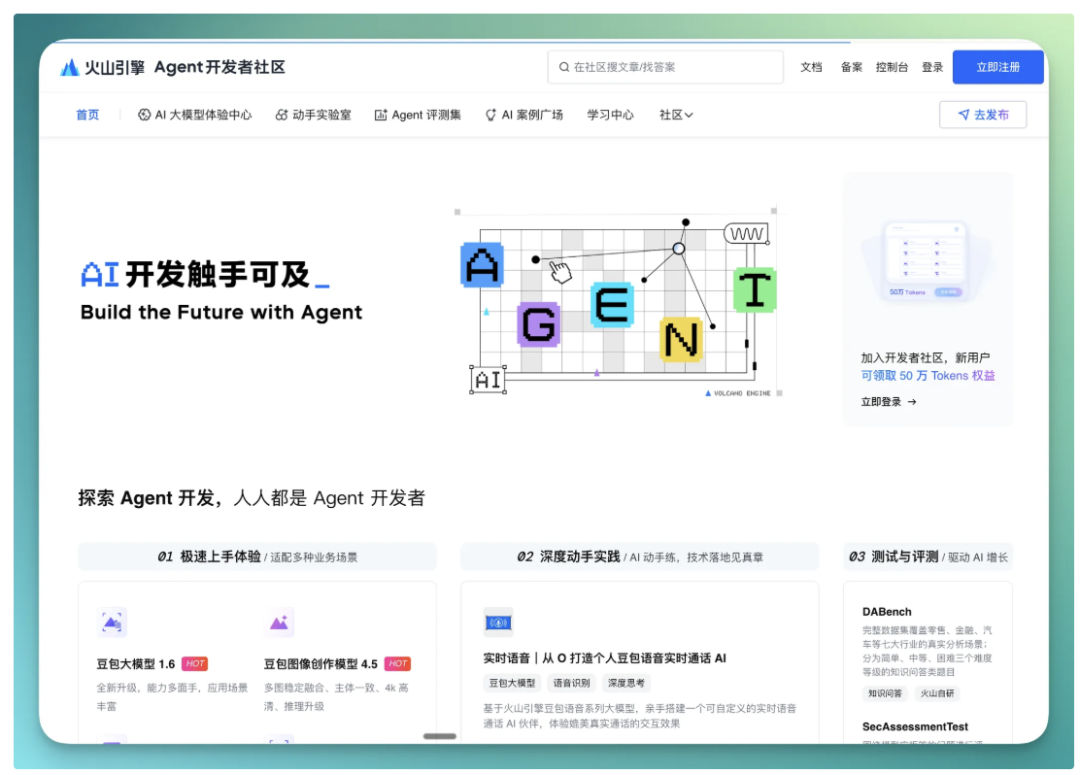1080x775 pixels.
Task: Open the SecAssessmentTest entry
Action: click(x=915, y=727)
